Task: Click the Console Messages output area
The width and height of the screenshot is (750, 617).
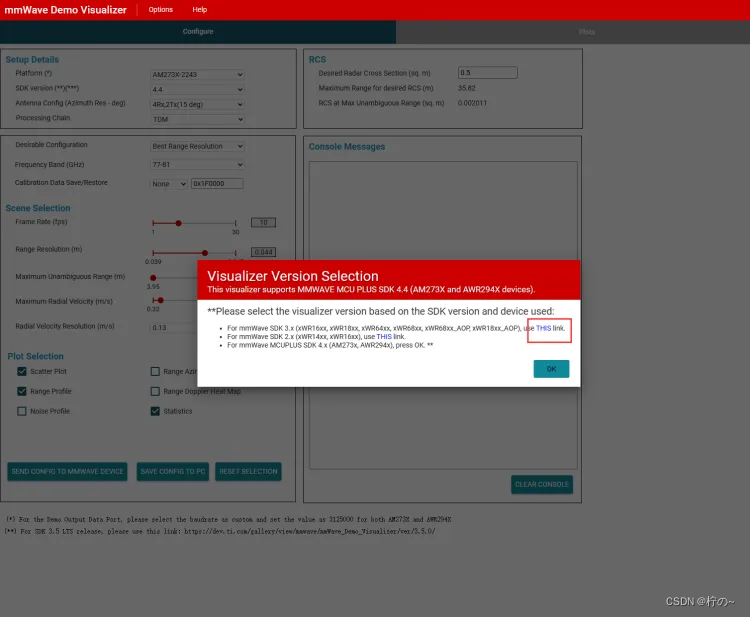Action: point(443,316)
